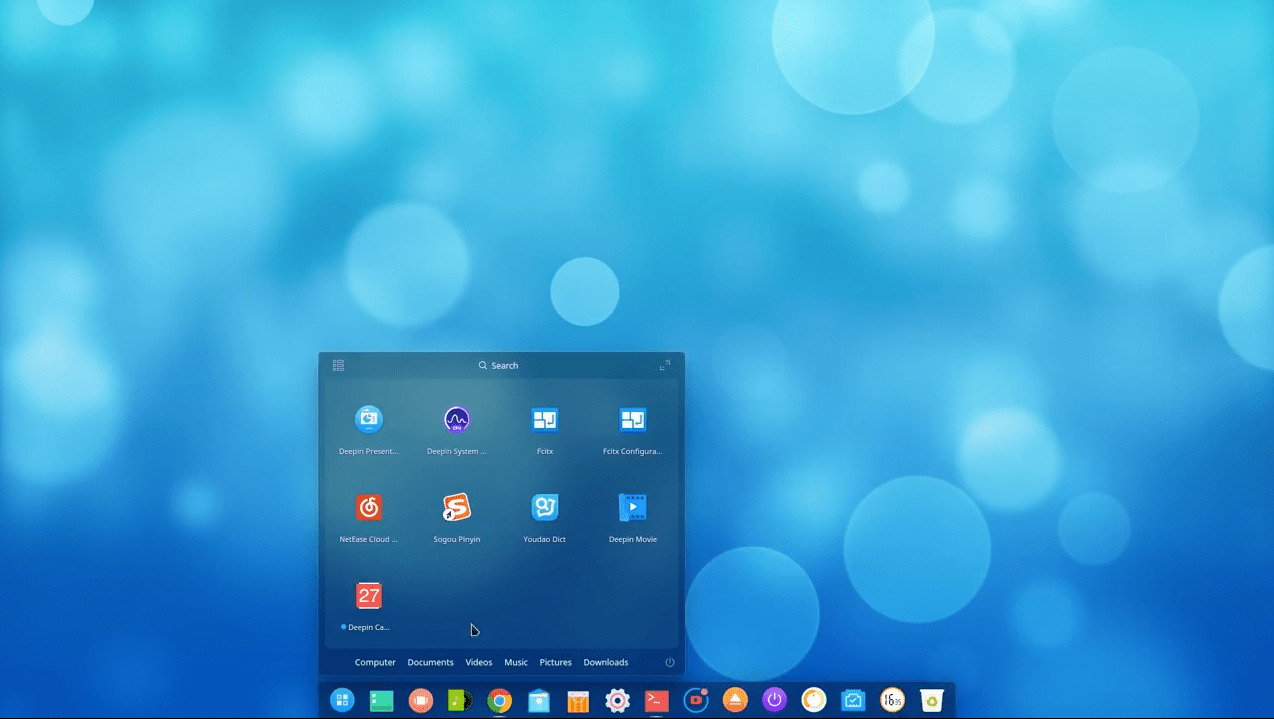Launch Deepin System Monitor
The height and width of the screenshot is (719, 1274).
457,419
